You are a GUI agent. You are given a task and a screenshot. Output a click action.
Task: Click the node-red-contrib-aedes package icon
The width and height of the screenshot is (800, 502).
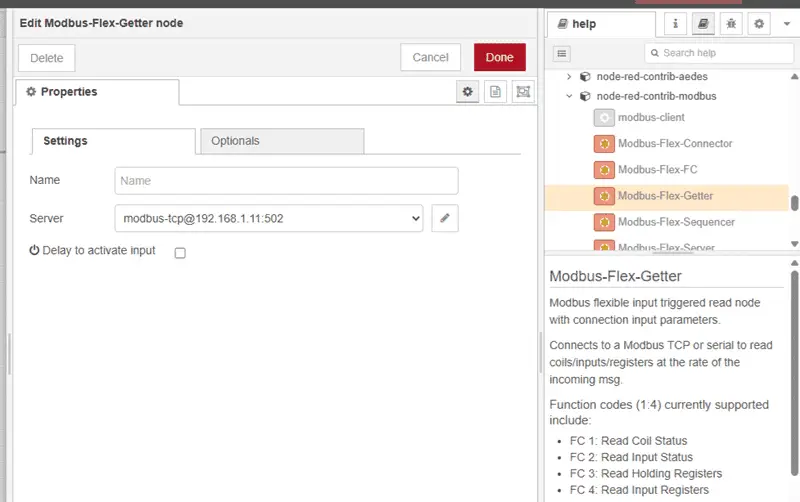pyautogui.click(x=585, y=77)
